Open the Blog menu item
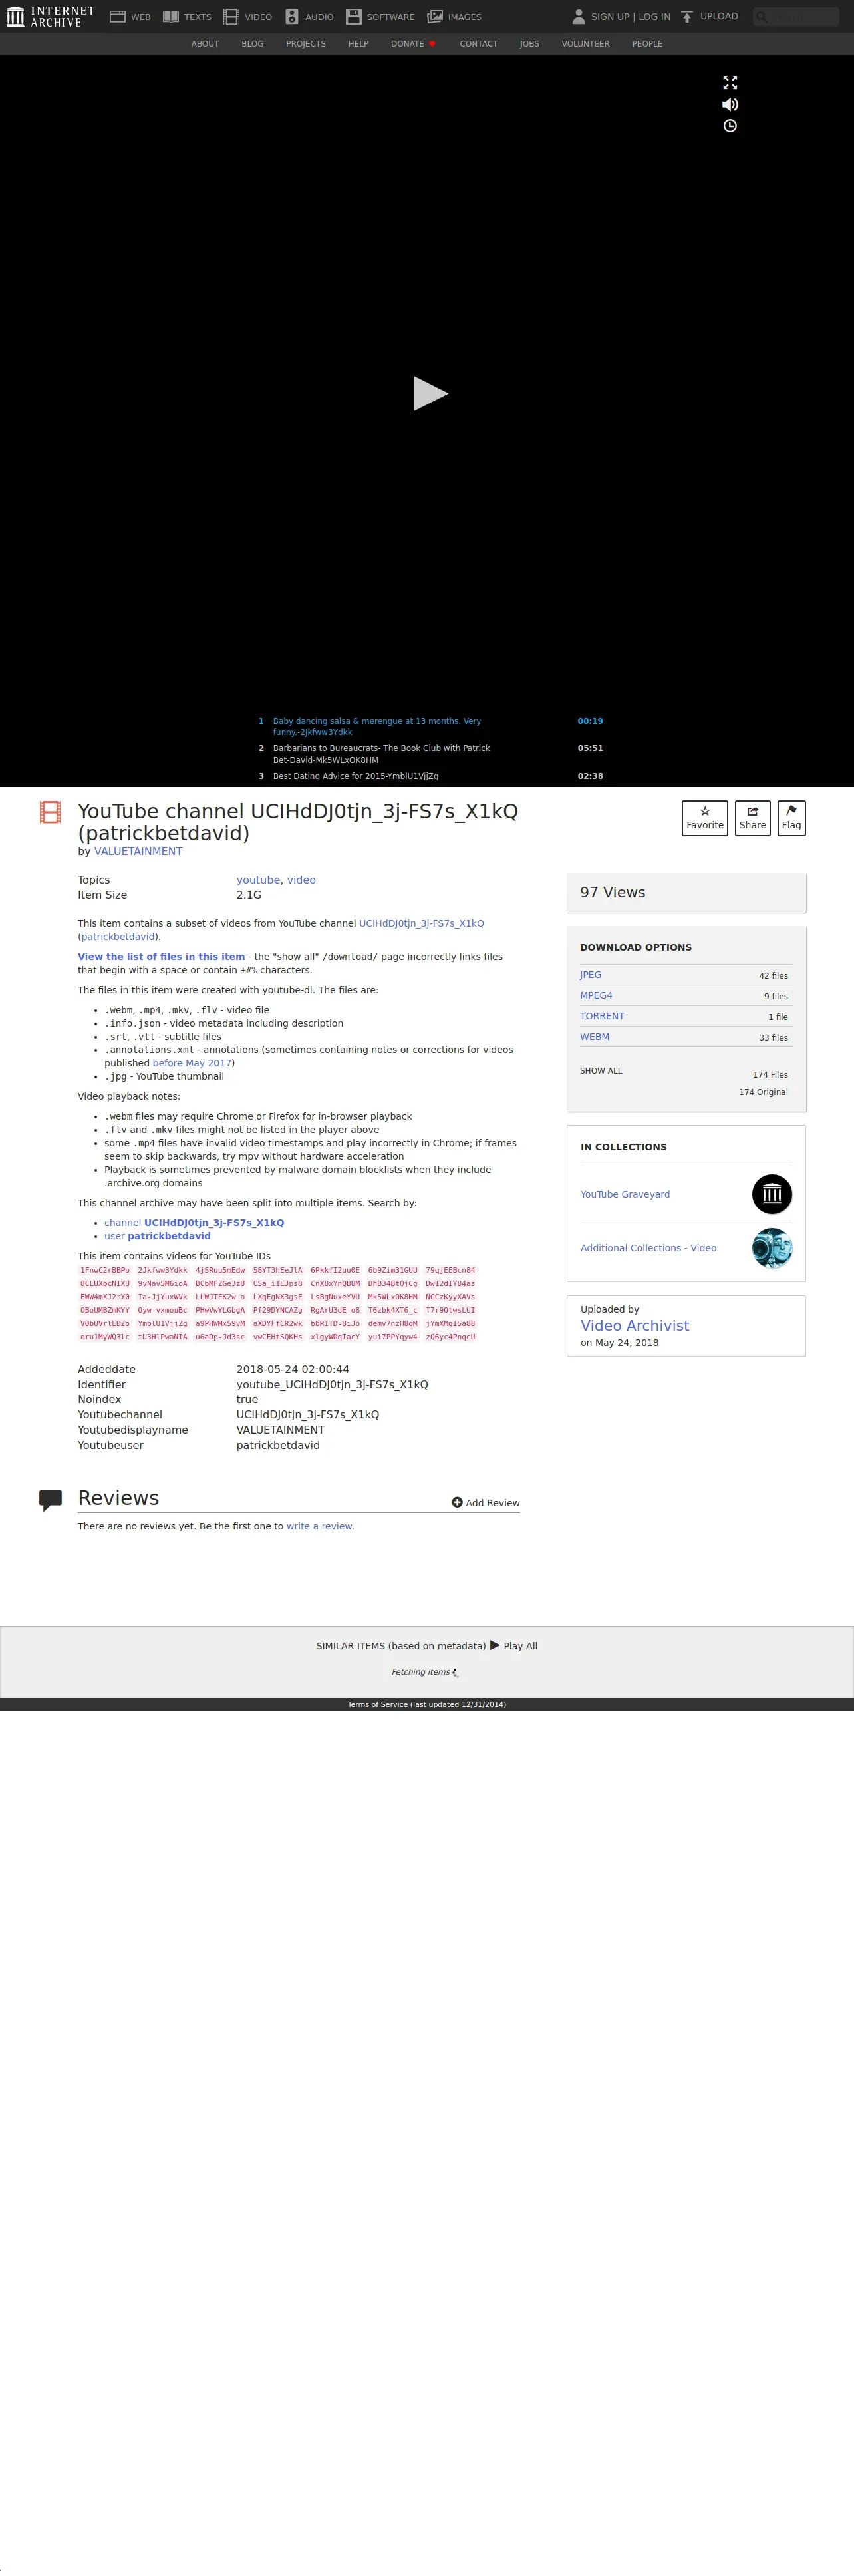The image size is (854, 2576). coord(253,44)
